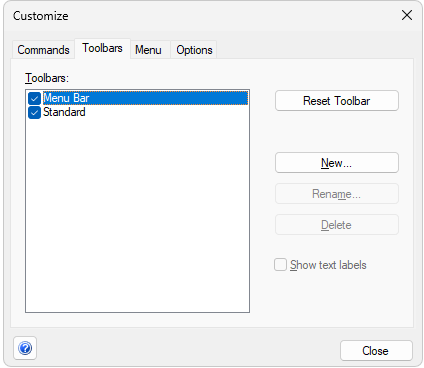This screenshot has height=368, width=424.
Task: Click the 'Show text labels' caption text
Action: (x=328, y=265)
